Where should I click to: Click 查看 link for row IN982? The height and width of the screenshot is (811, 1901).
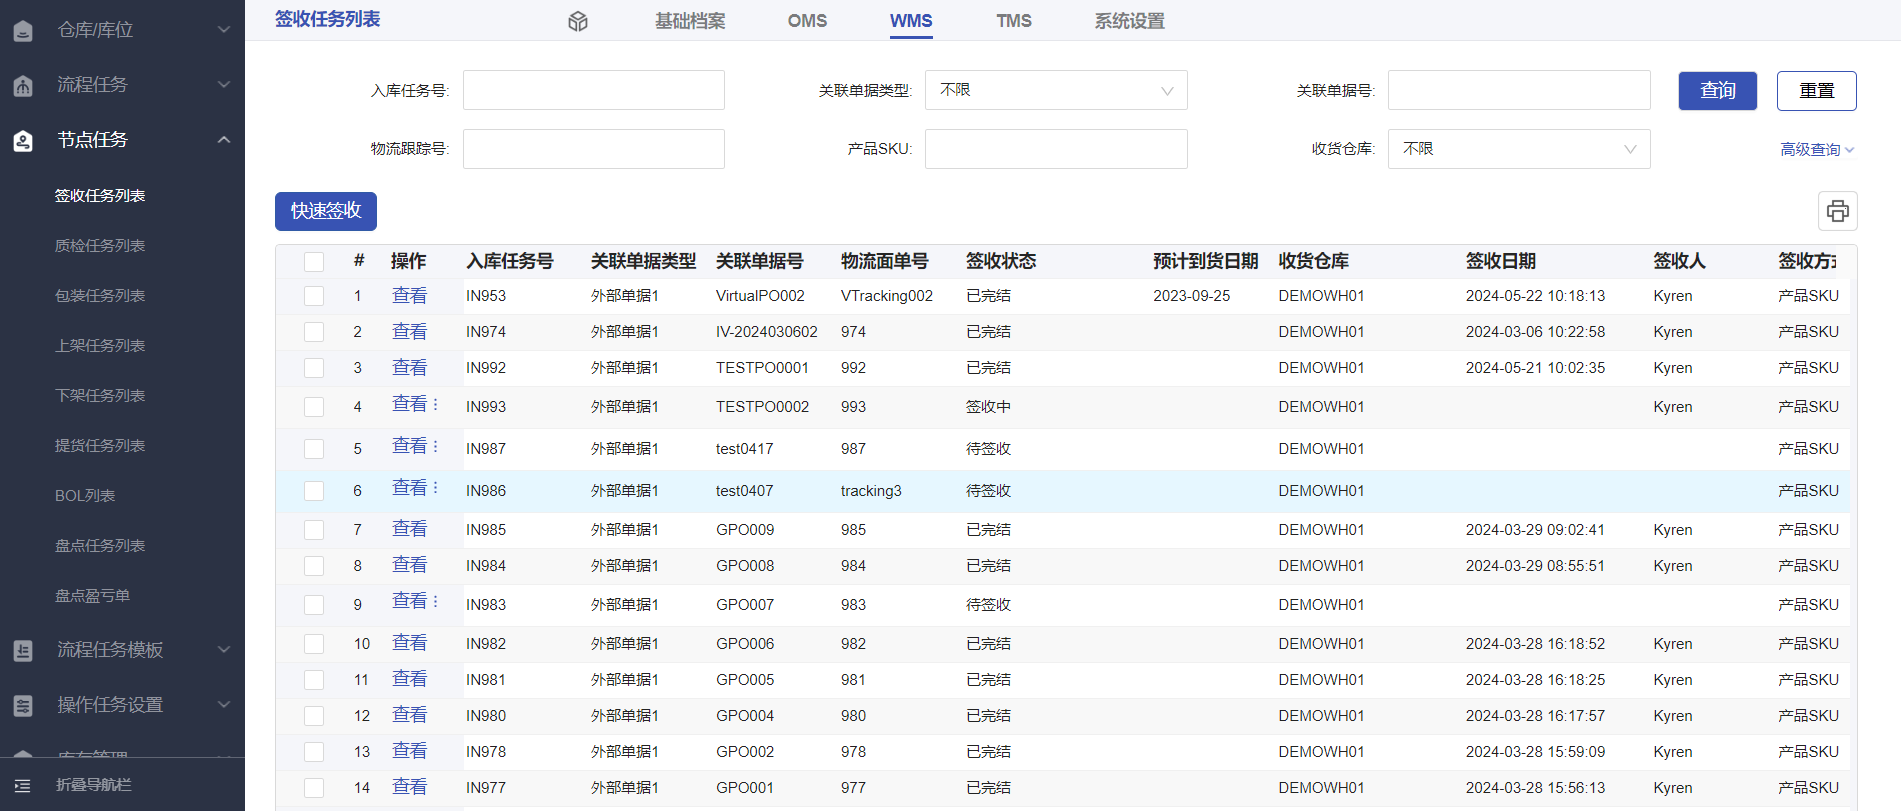coord(409,643)
